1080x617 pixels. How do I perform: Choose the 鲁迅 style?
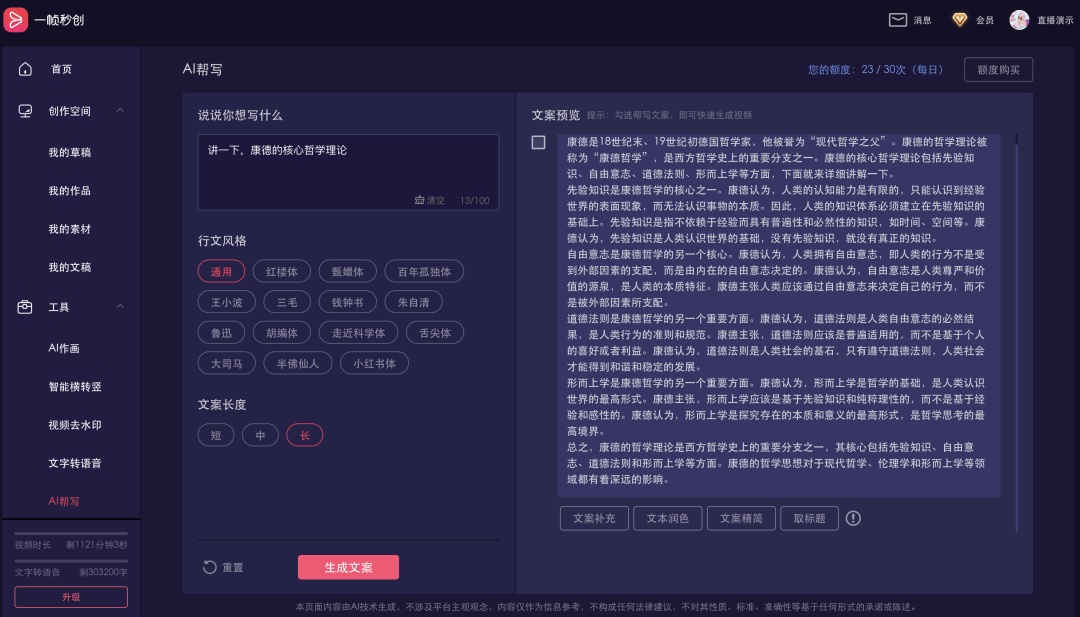221,333
